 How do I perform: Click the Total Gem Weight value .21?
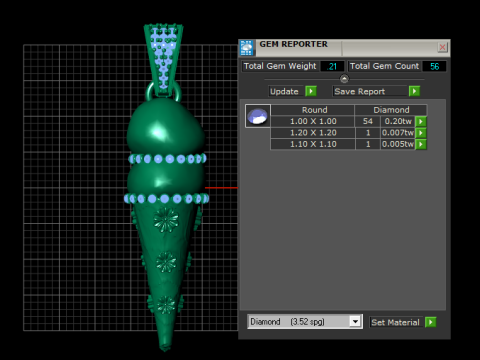click(x=332, y=66)
